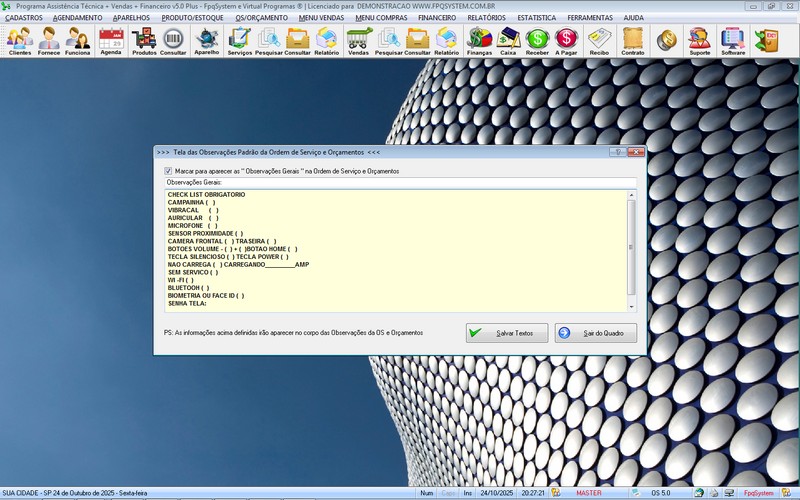Open the Produtos icon
Image resolution: width=800 pixels, height=500 pixels.
pyautogui.click(x=144, y=41)
